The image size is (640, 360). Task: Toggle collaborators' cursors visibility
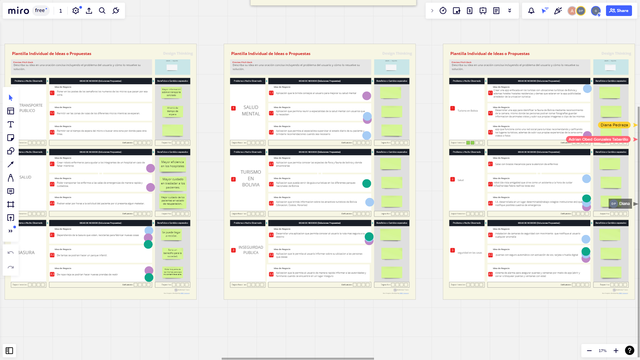(x=544, y=11)
